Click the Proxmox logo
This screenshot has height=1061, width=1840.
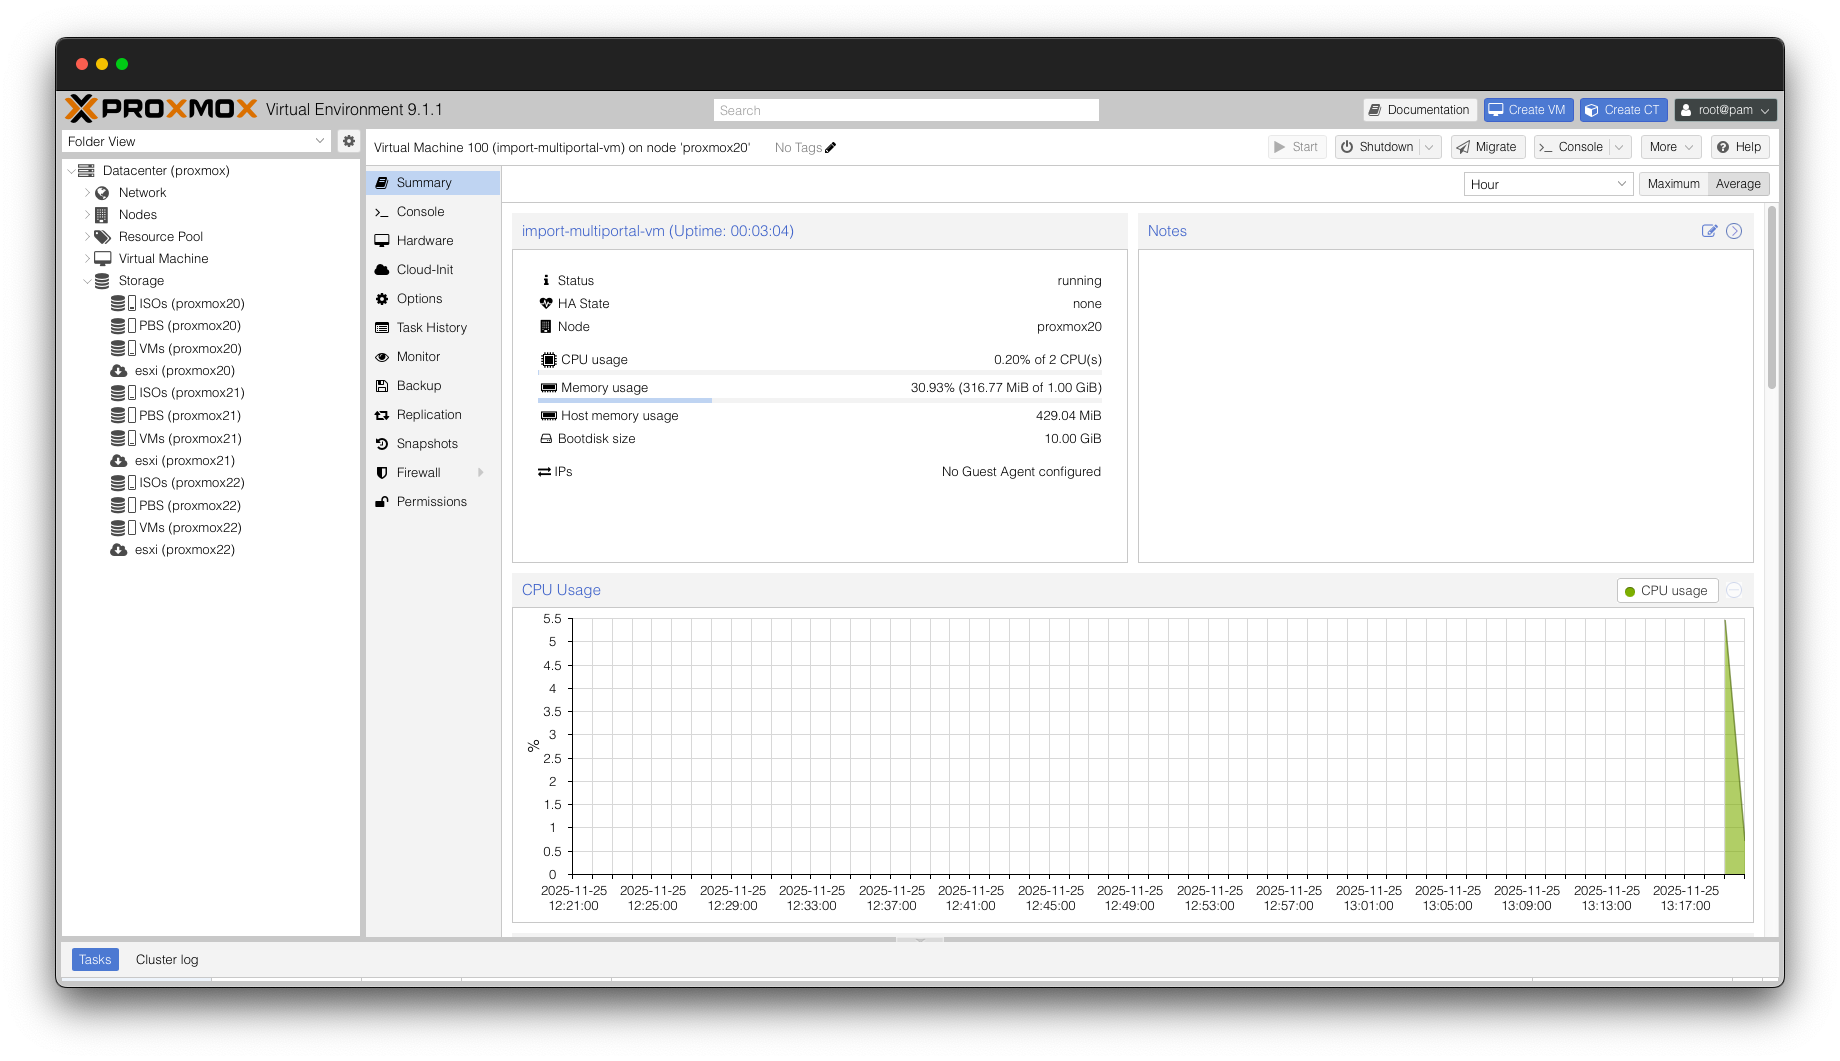coord(161,109)
